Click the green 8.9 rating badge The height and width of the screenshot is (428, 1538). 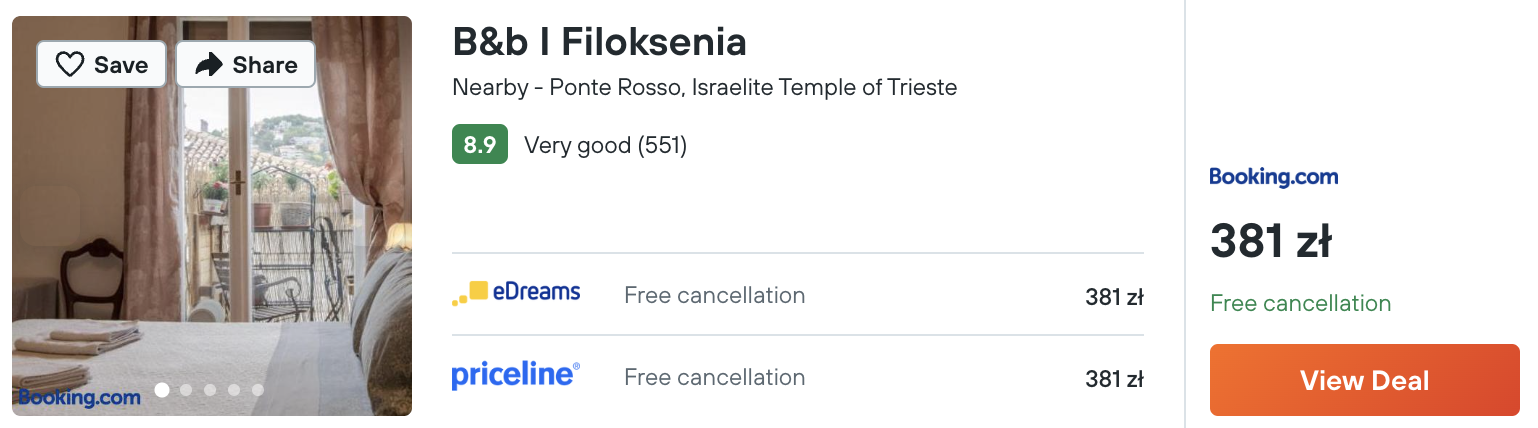click(480, 145)
